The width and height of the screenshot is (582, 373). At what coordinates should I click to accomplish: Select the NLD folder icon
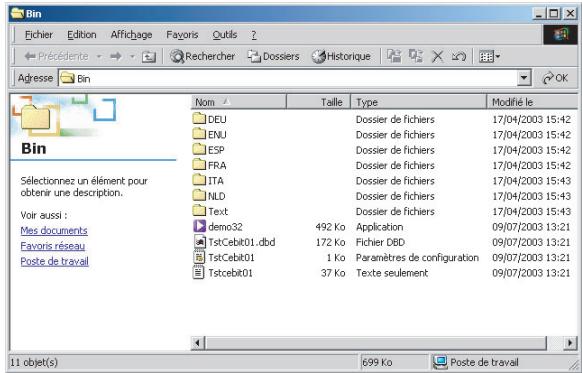(199, 196)
